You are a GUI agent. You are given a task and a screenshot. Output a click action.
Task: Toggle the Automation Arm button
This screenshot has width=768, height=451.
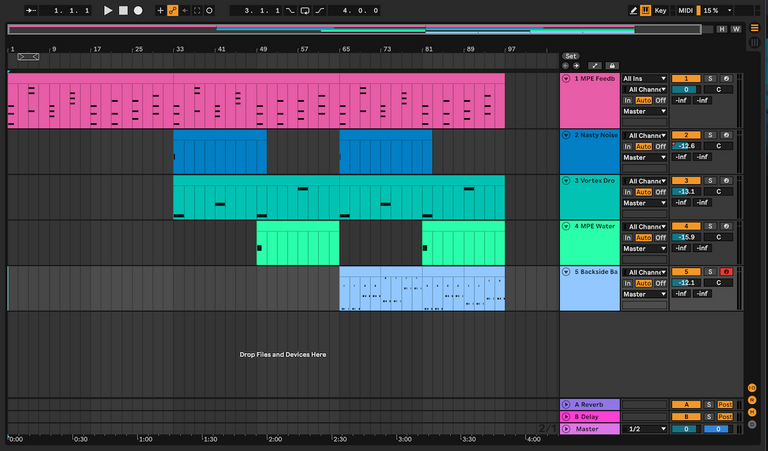click(172, 10)
